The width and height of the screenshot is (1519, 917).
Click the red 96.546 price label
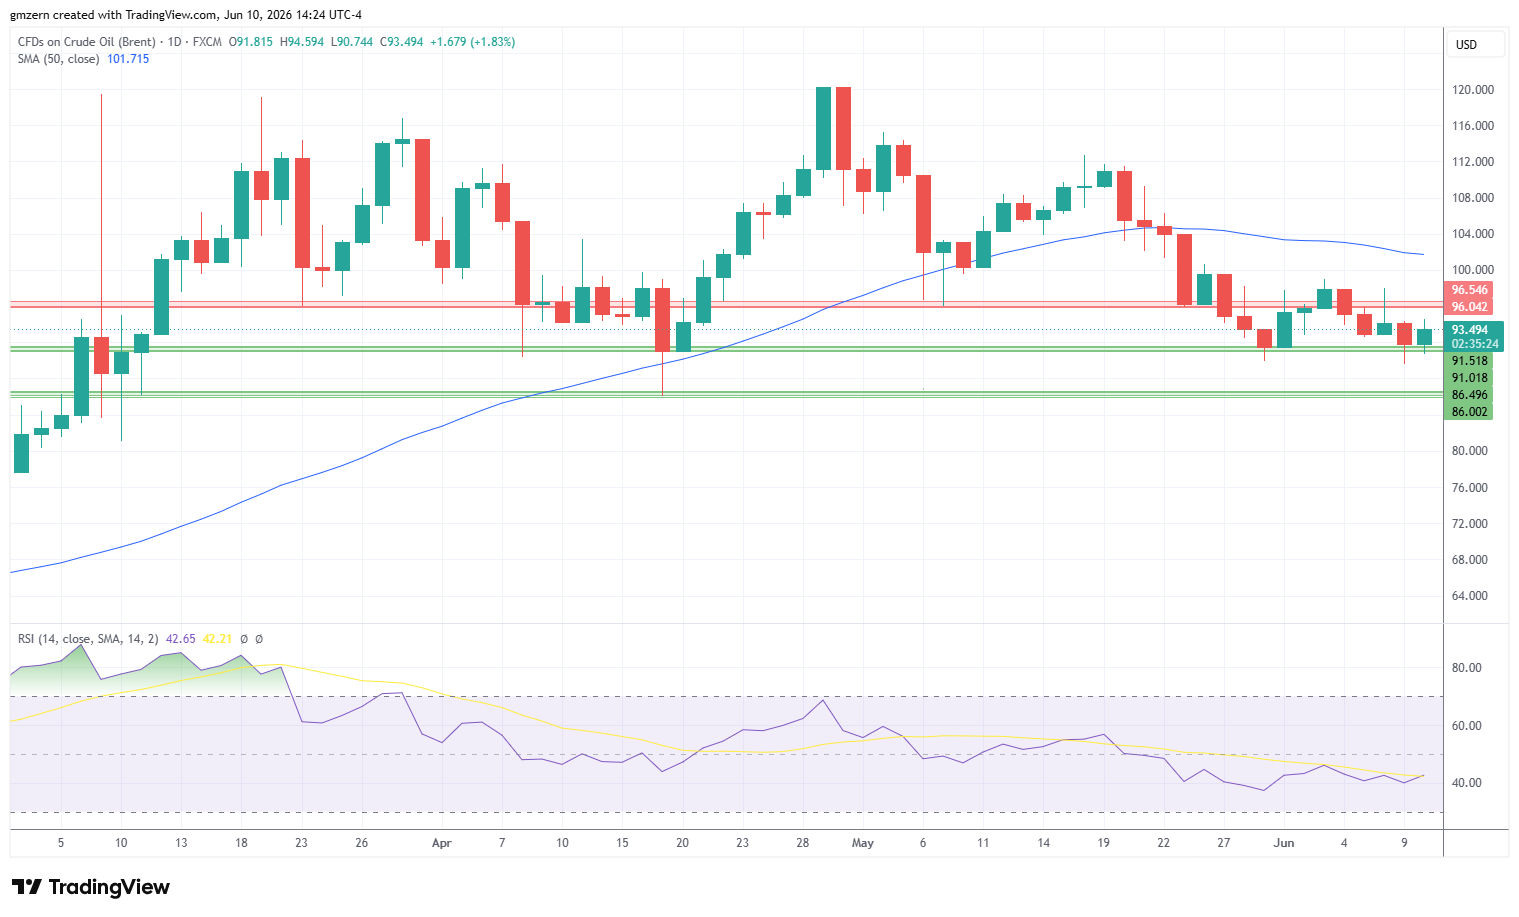coord(1469,290)
